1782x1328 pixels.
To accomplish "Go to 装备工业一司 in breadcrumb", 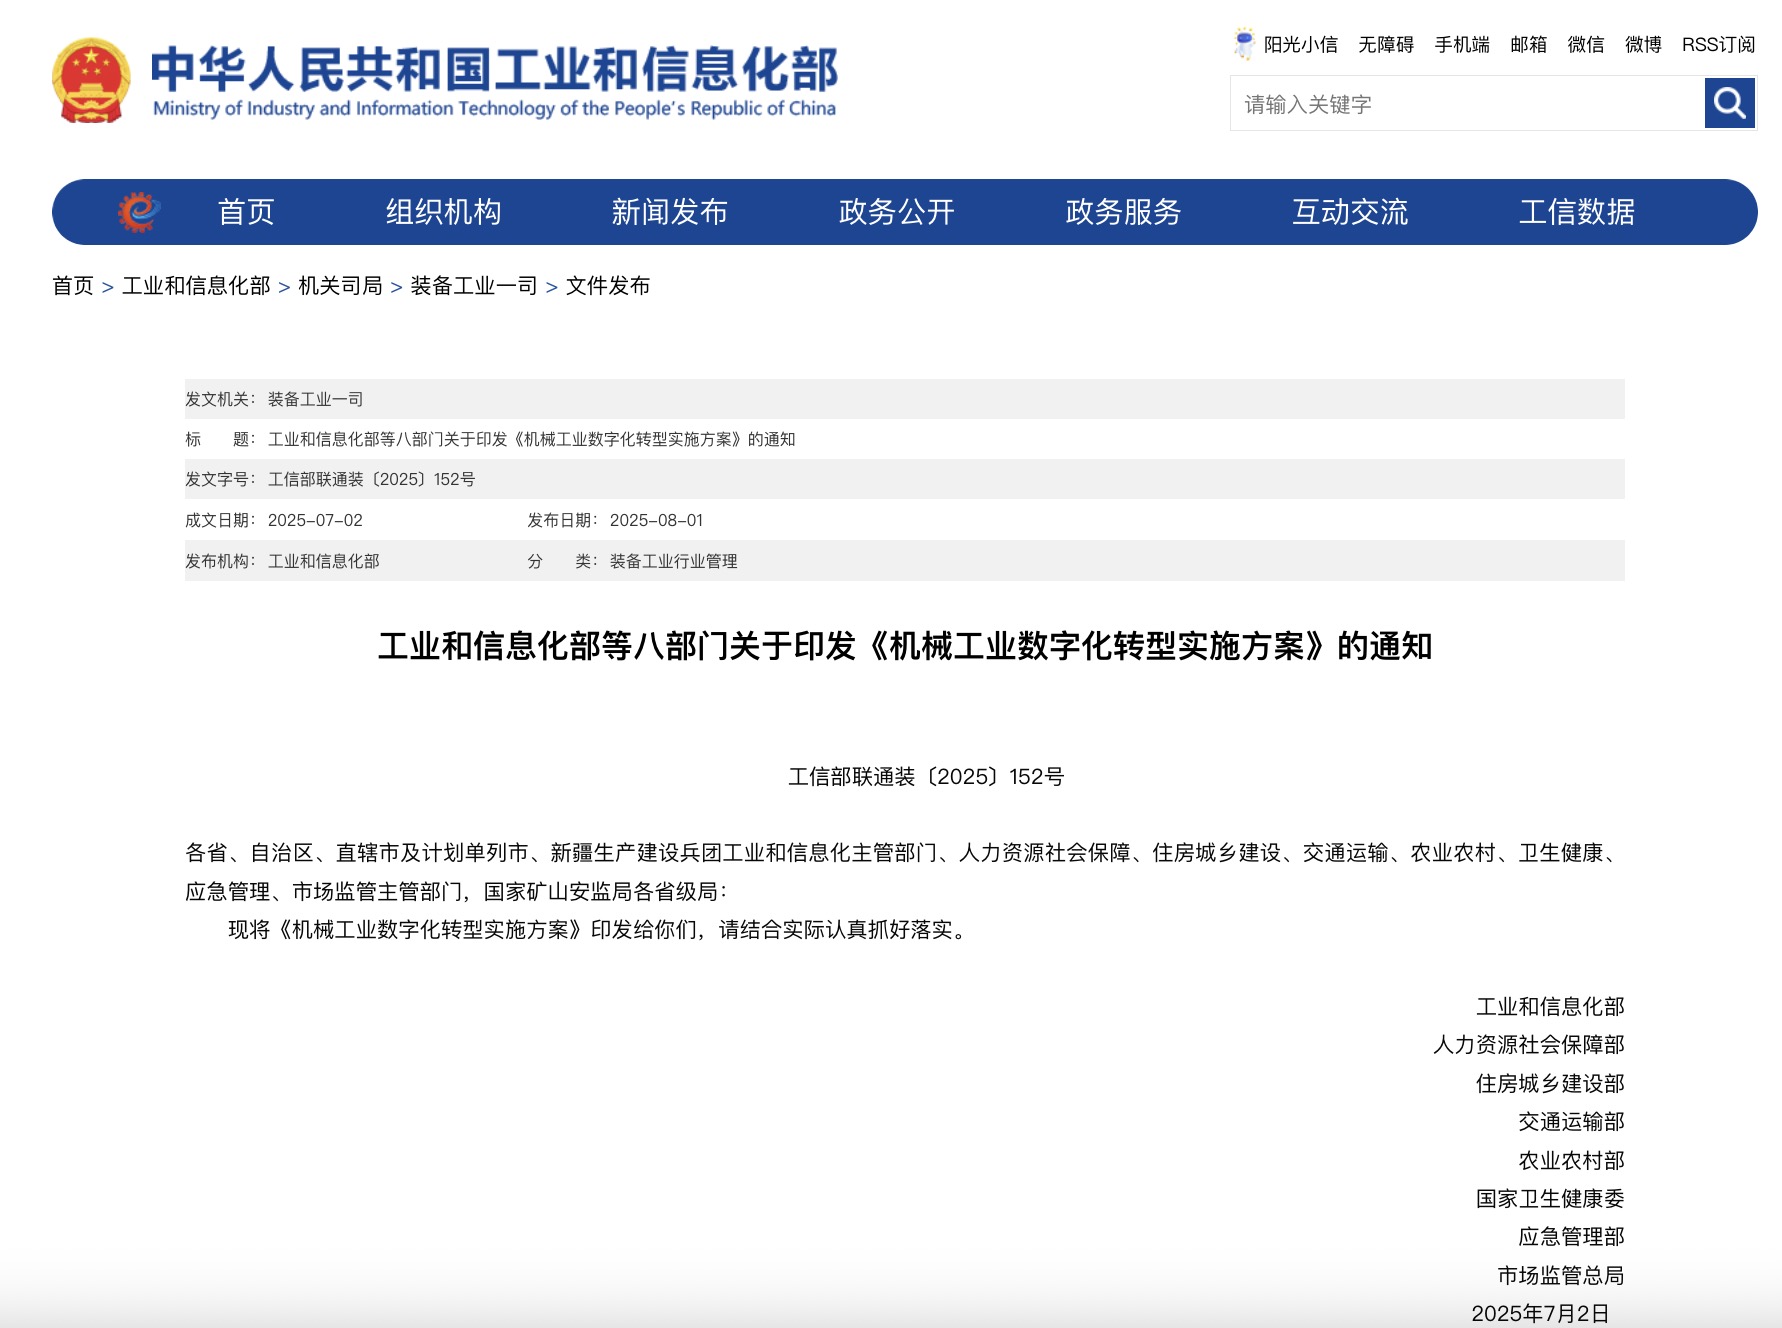I will [x=474, y=286].
